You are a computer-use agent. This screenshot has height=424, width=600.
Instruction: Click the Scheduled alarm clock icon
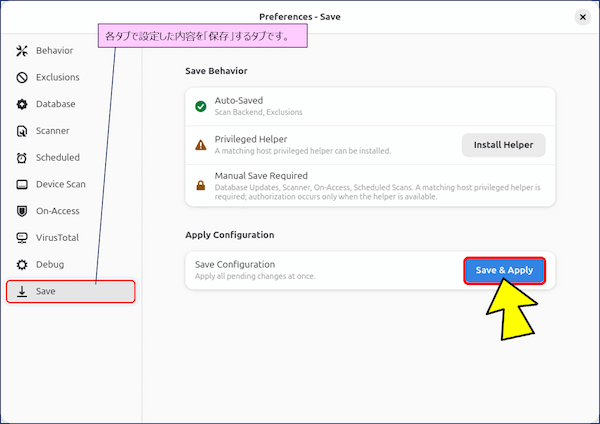22,158
